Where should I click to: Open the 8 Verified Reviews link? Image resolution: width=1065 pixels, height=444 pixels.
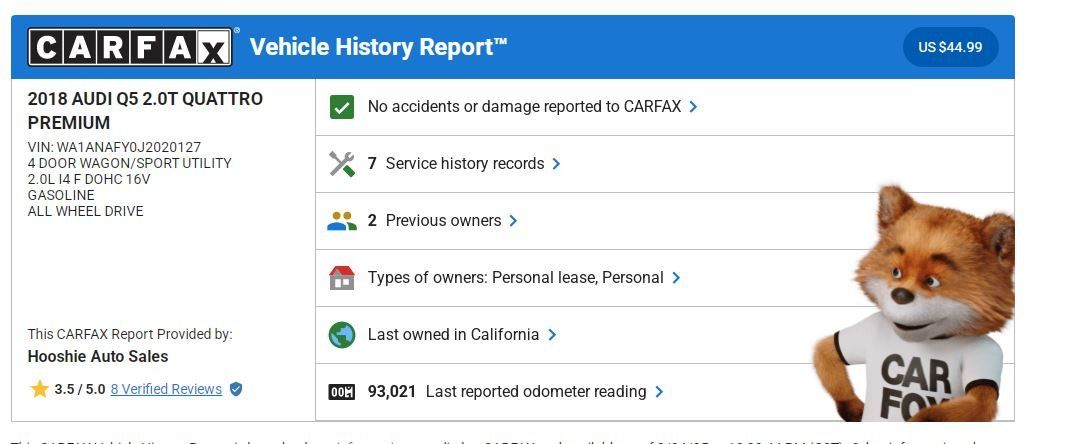point(166,389)
